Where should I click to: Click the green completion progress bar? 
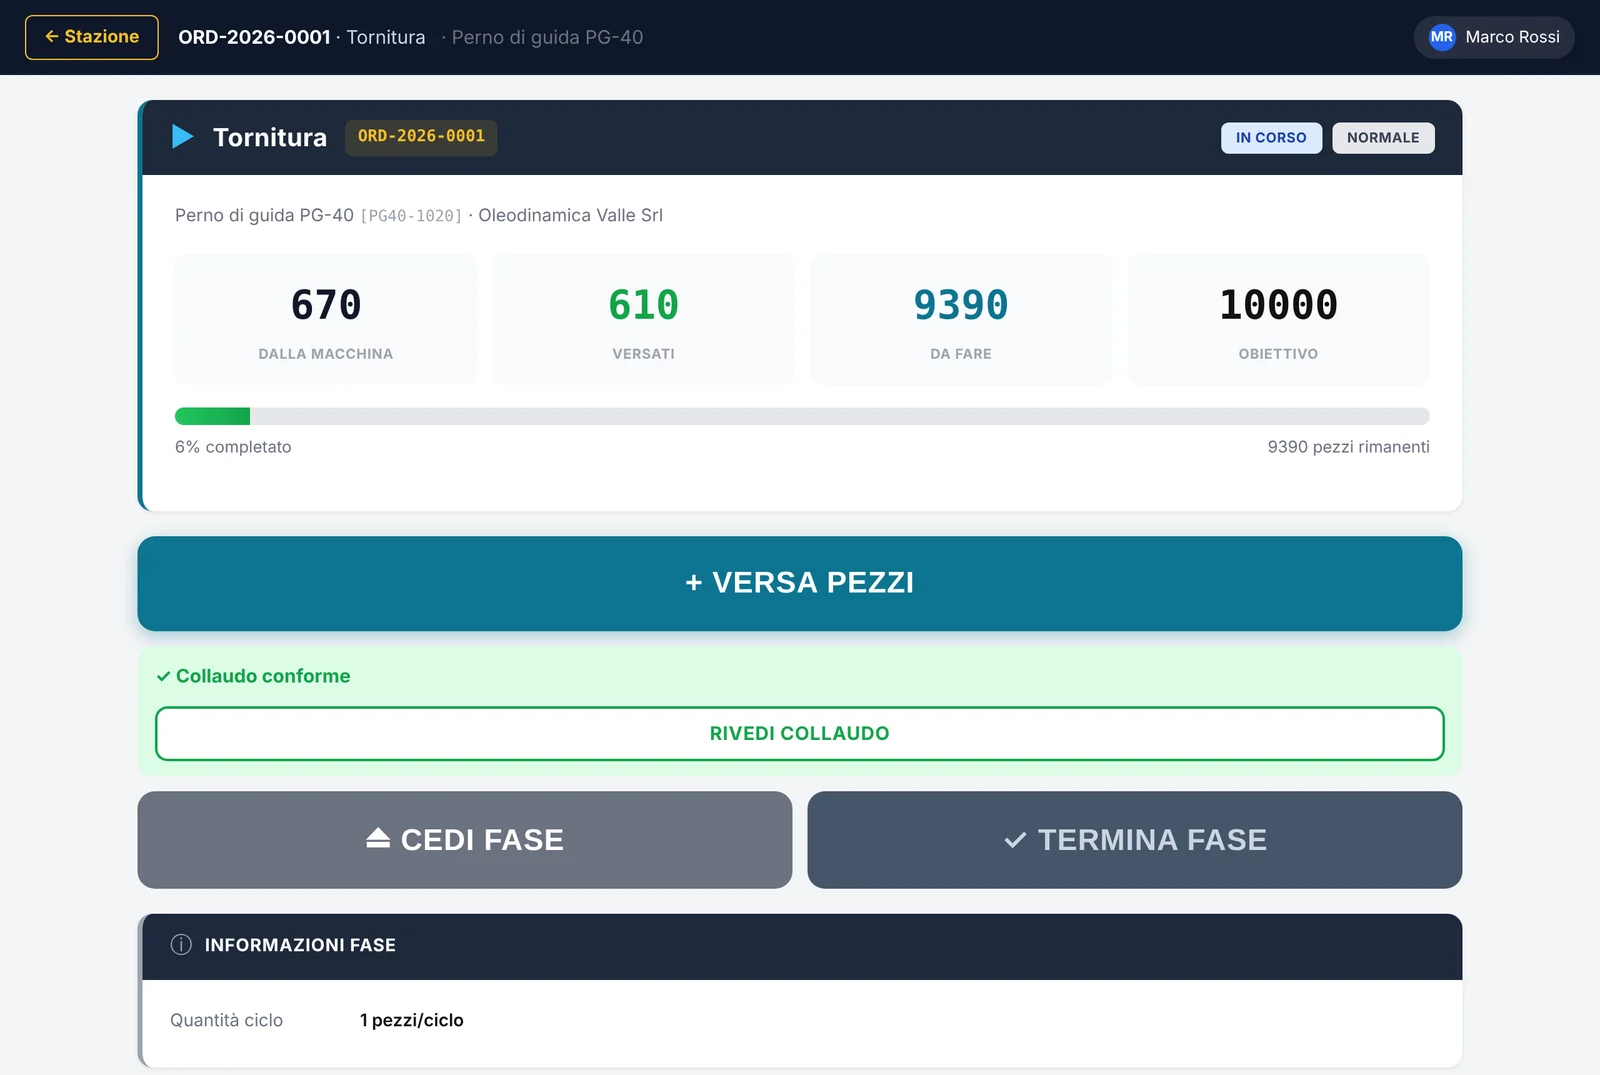click(x=802, y=416)
